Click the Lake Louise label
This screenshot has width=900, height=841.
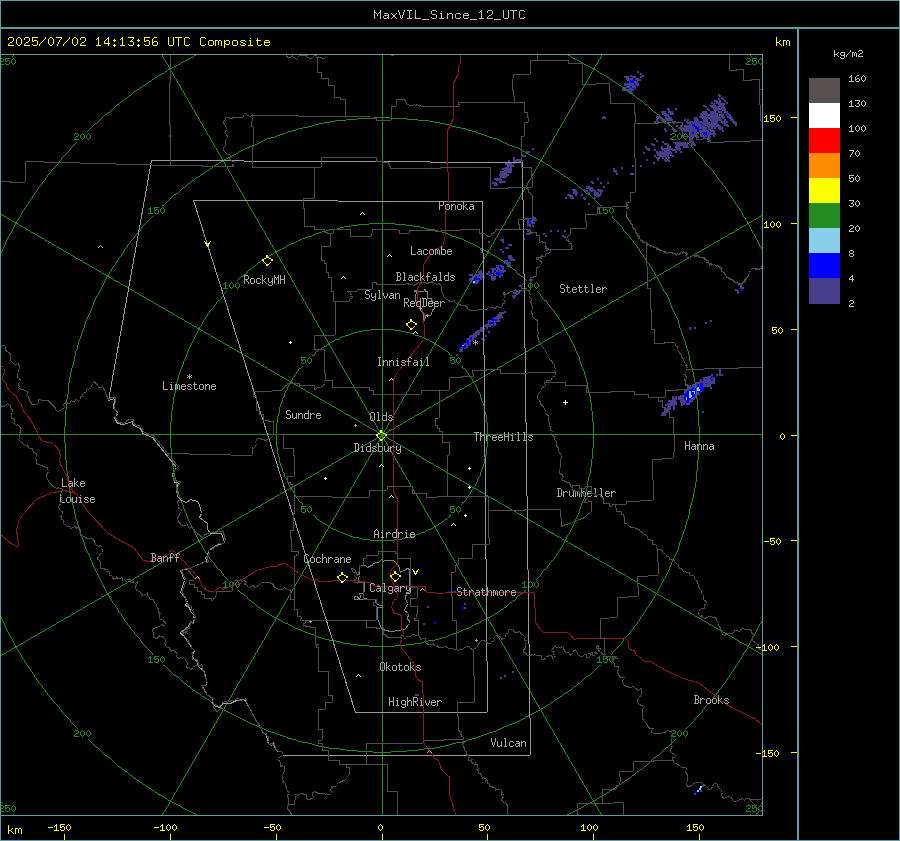77,491
